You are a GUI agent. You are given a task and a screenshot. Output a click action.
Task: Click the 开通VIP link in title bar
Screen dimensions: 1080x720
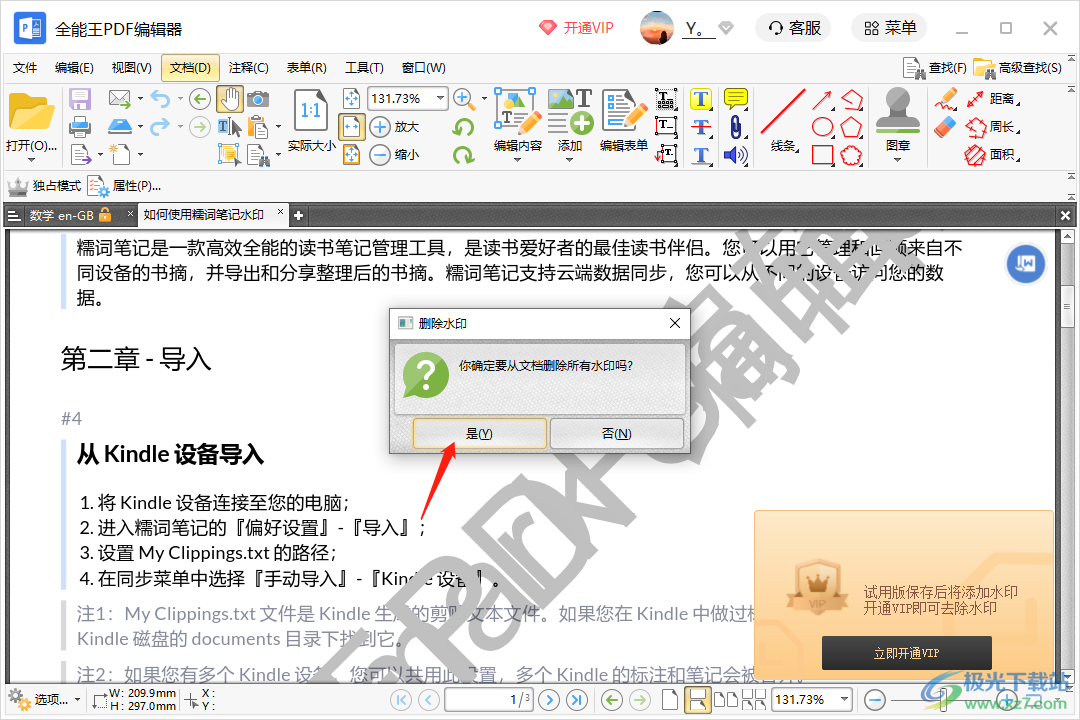pyautogui.click(x=577, y=28)
